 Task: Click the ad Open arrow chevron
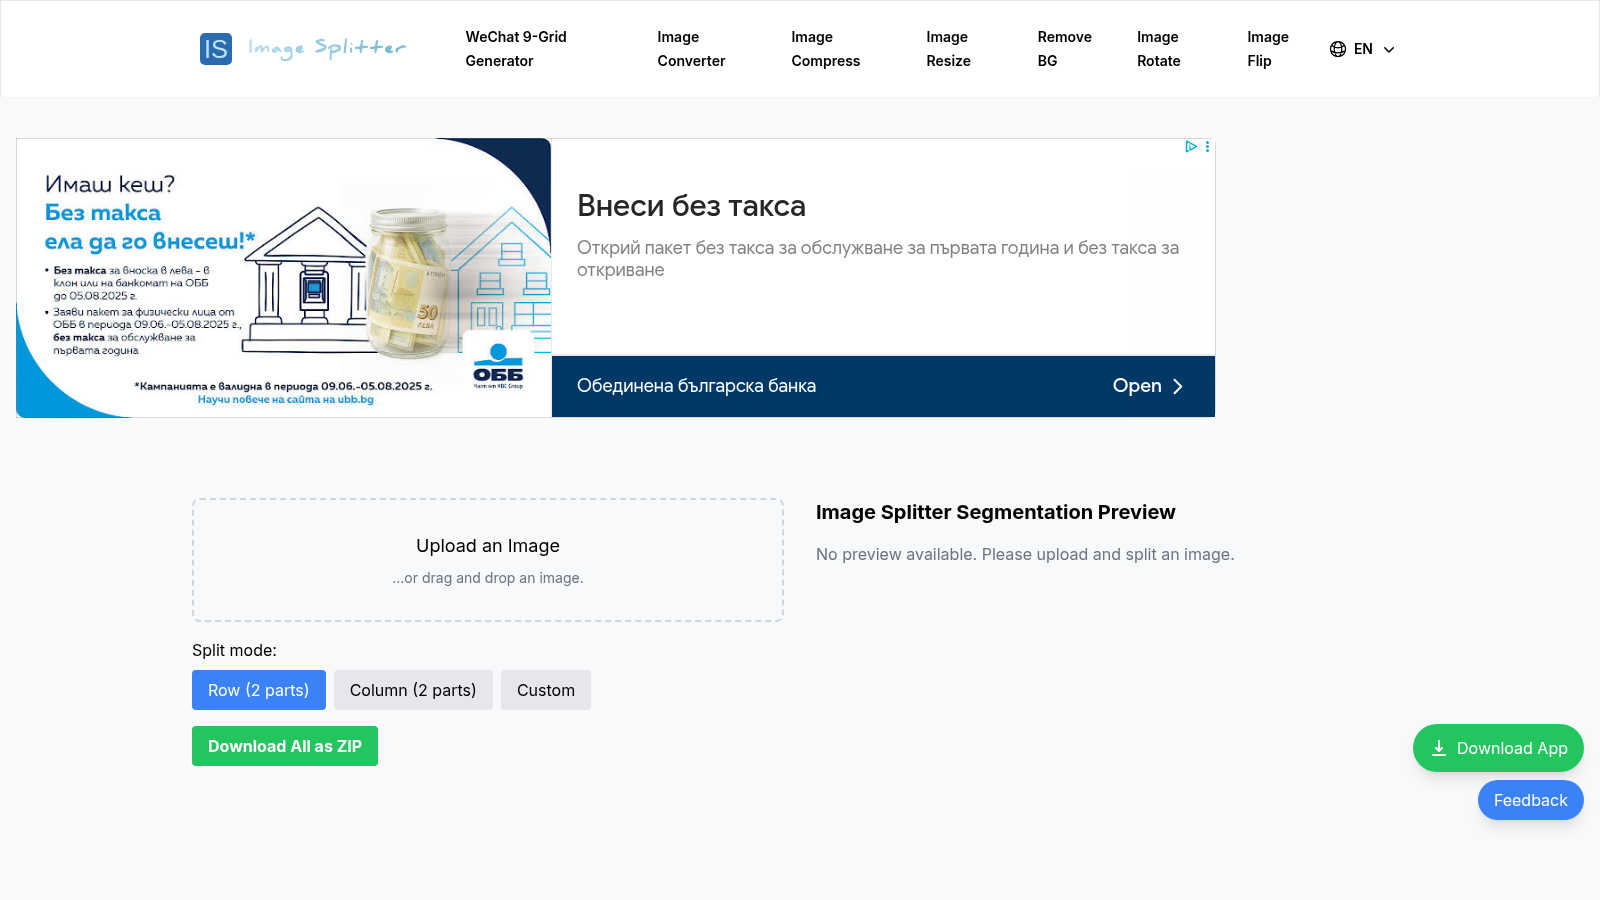pyautogui.click(x=1177, y=386)
